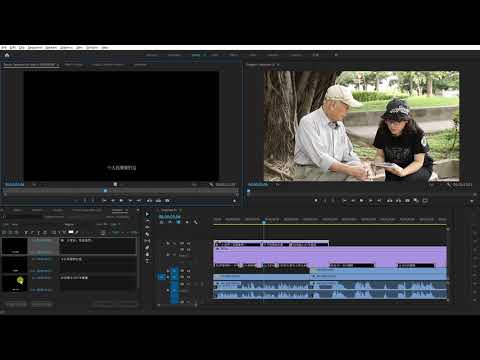This screenshot has width=480, height=360.
Task: Toggle Linked Selection in the timeline header
Action: [178, 222]
